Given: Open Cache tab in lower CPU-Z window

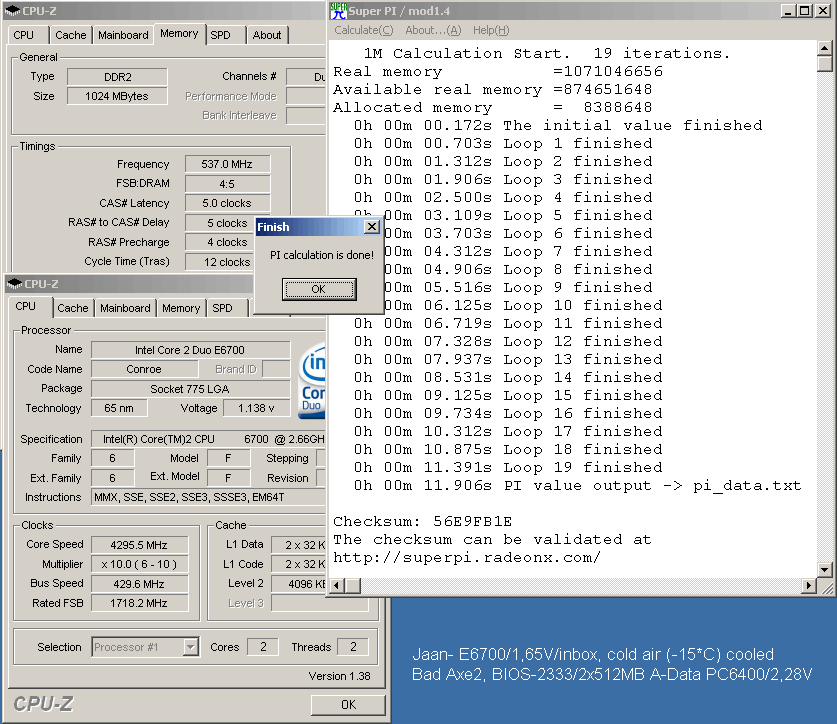Looking at the screenshot, I should click(x=73, y=309).
